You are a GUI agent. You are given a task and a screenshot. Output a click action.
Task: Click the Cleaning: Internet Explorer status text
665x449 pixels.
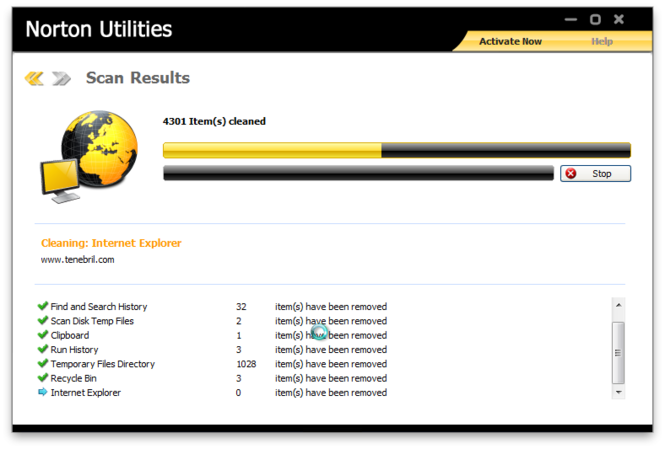[111, 243]
